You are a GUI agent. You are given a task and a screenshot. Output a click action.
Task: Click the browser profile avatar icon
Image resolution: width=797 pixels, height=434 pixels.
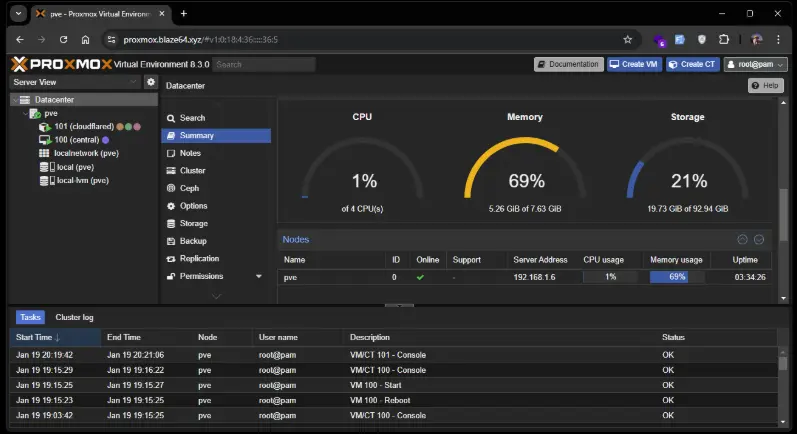756,39
